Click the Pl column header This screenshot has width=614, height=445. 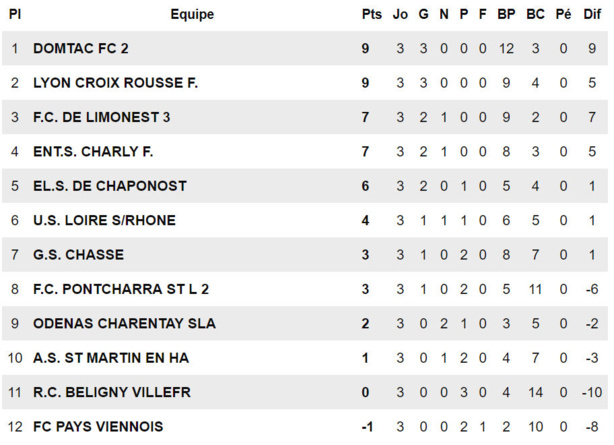(x=15, y=15)
